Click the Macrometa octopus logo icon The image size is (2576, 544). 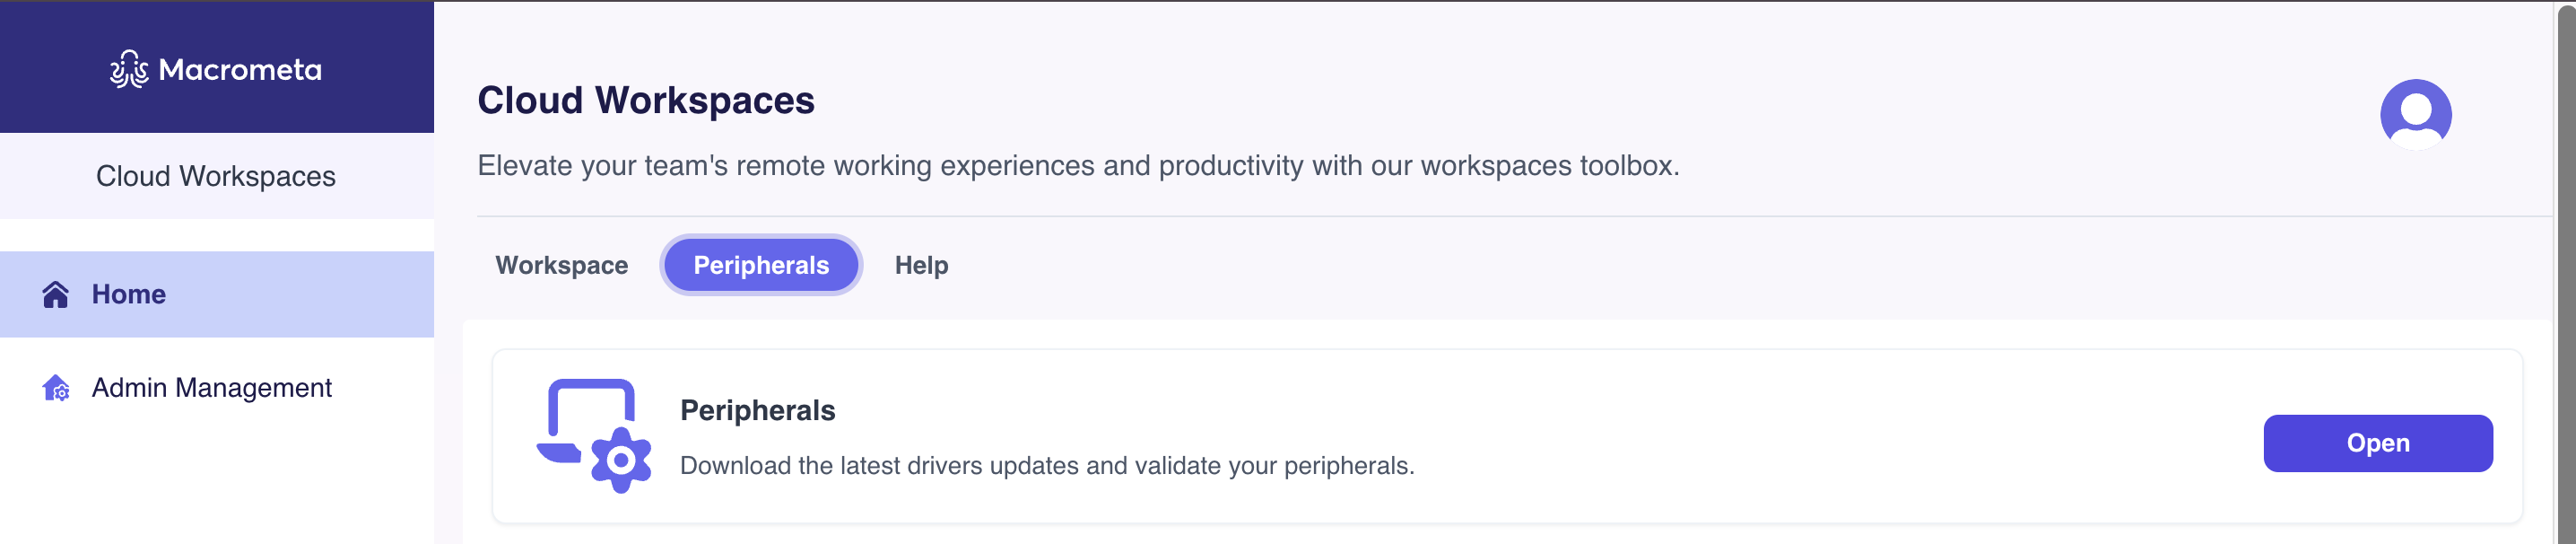point(129,69)
